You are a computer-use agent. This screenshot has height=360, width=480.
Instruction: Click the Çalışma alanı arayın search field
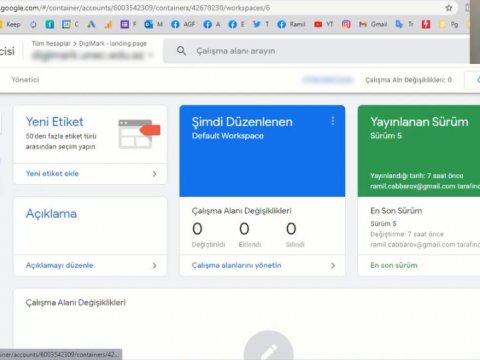pos(317,51)
